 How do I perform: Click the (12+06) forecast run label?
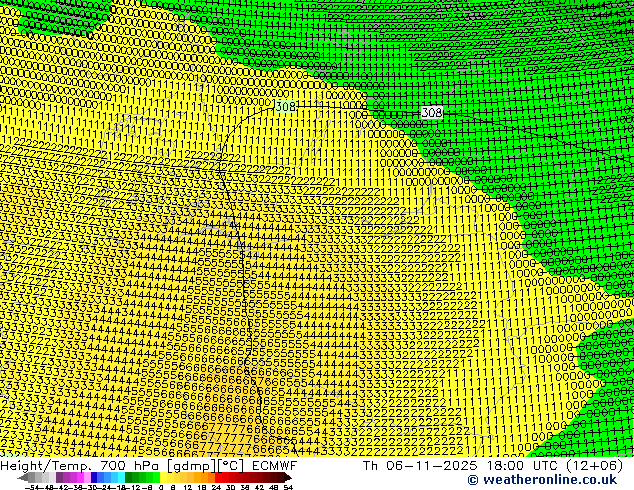pos(595,466)
